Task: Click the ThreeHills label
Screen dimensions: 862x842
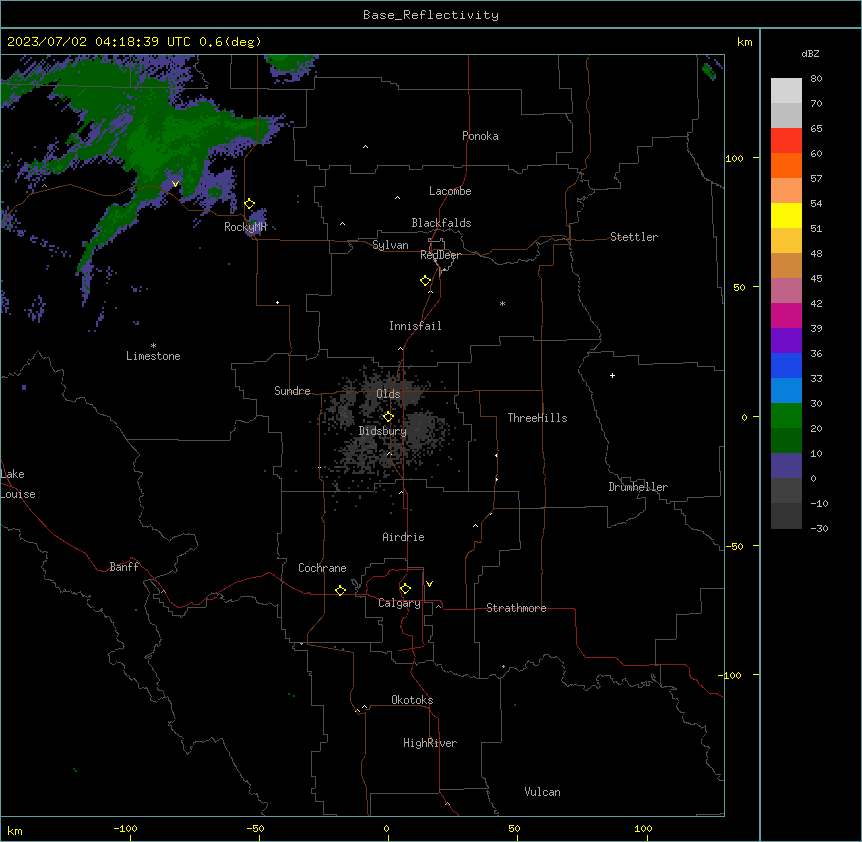Action: 537,418
